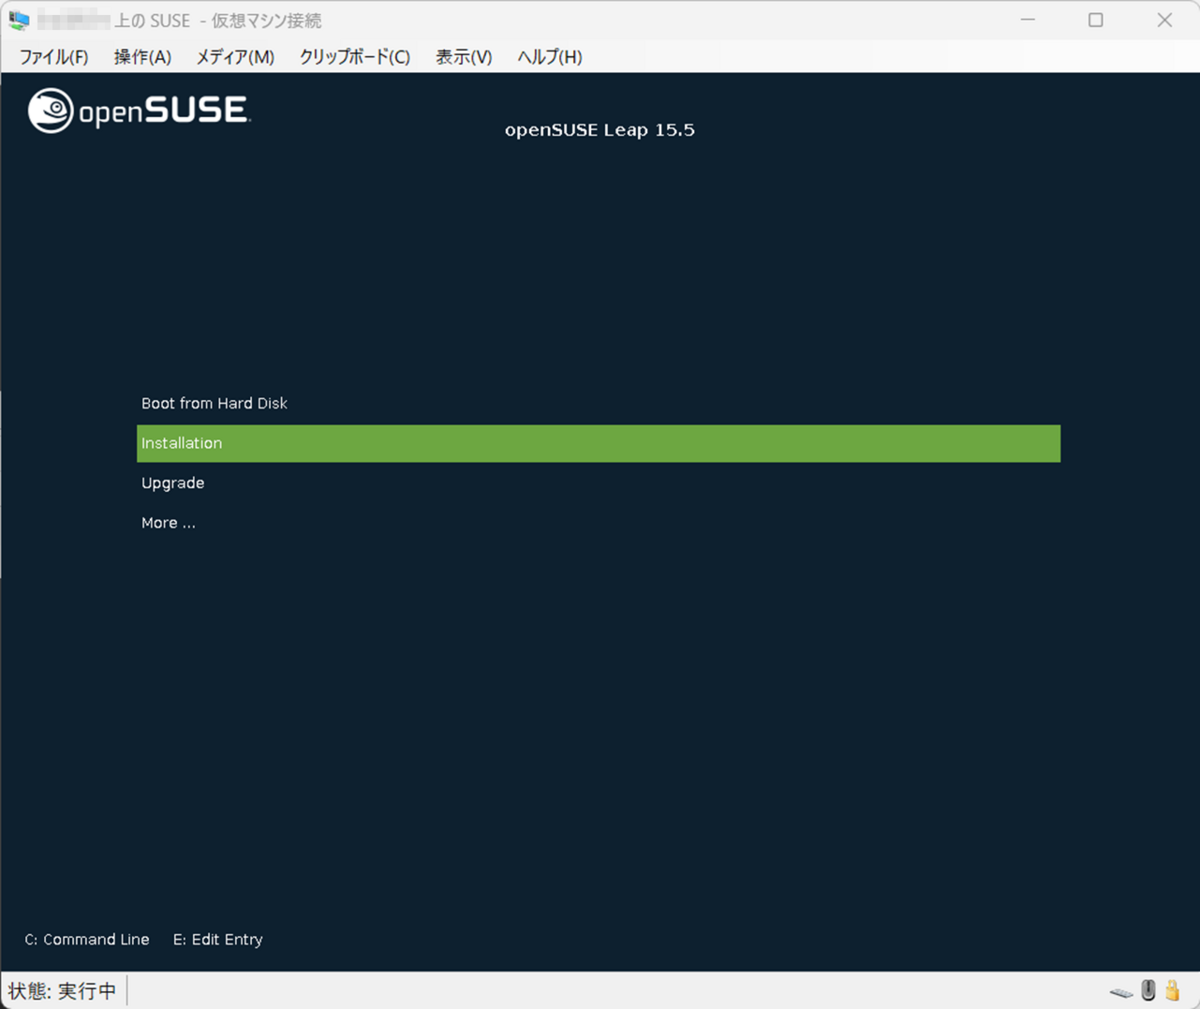Click the virtual machine window title icon
1200x1009 pixels.
[x=19, y=20]
